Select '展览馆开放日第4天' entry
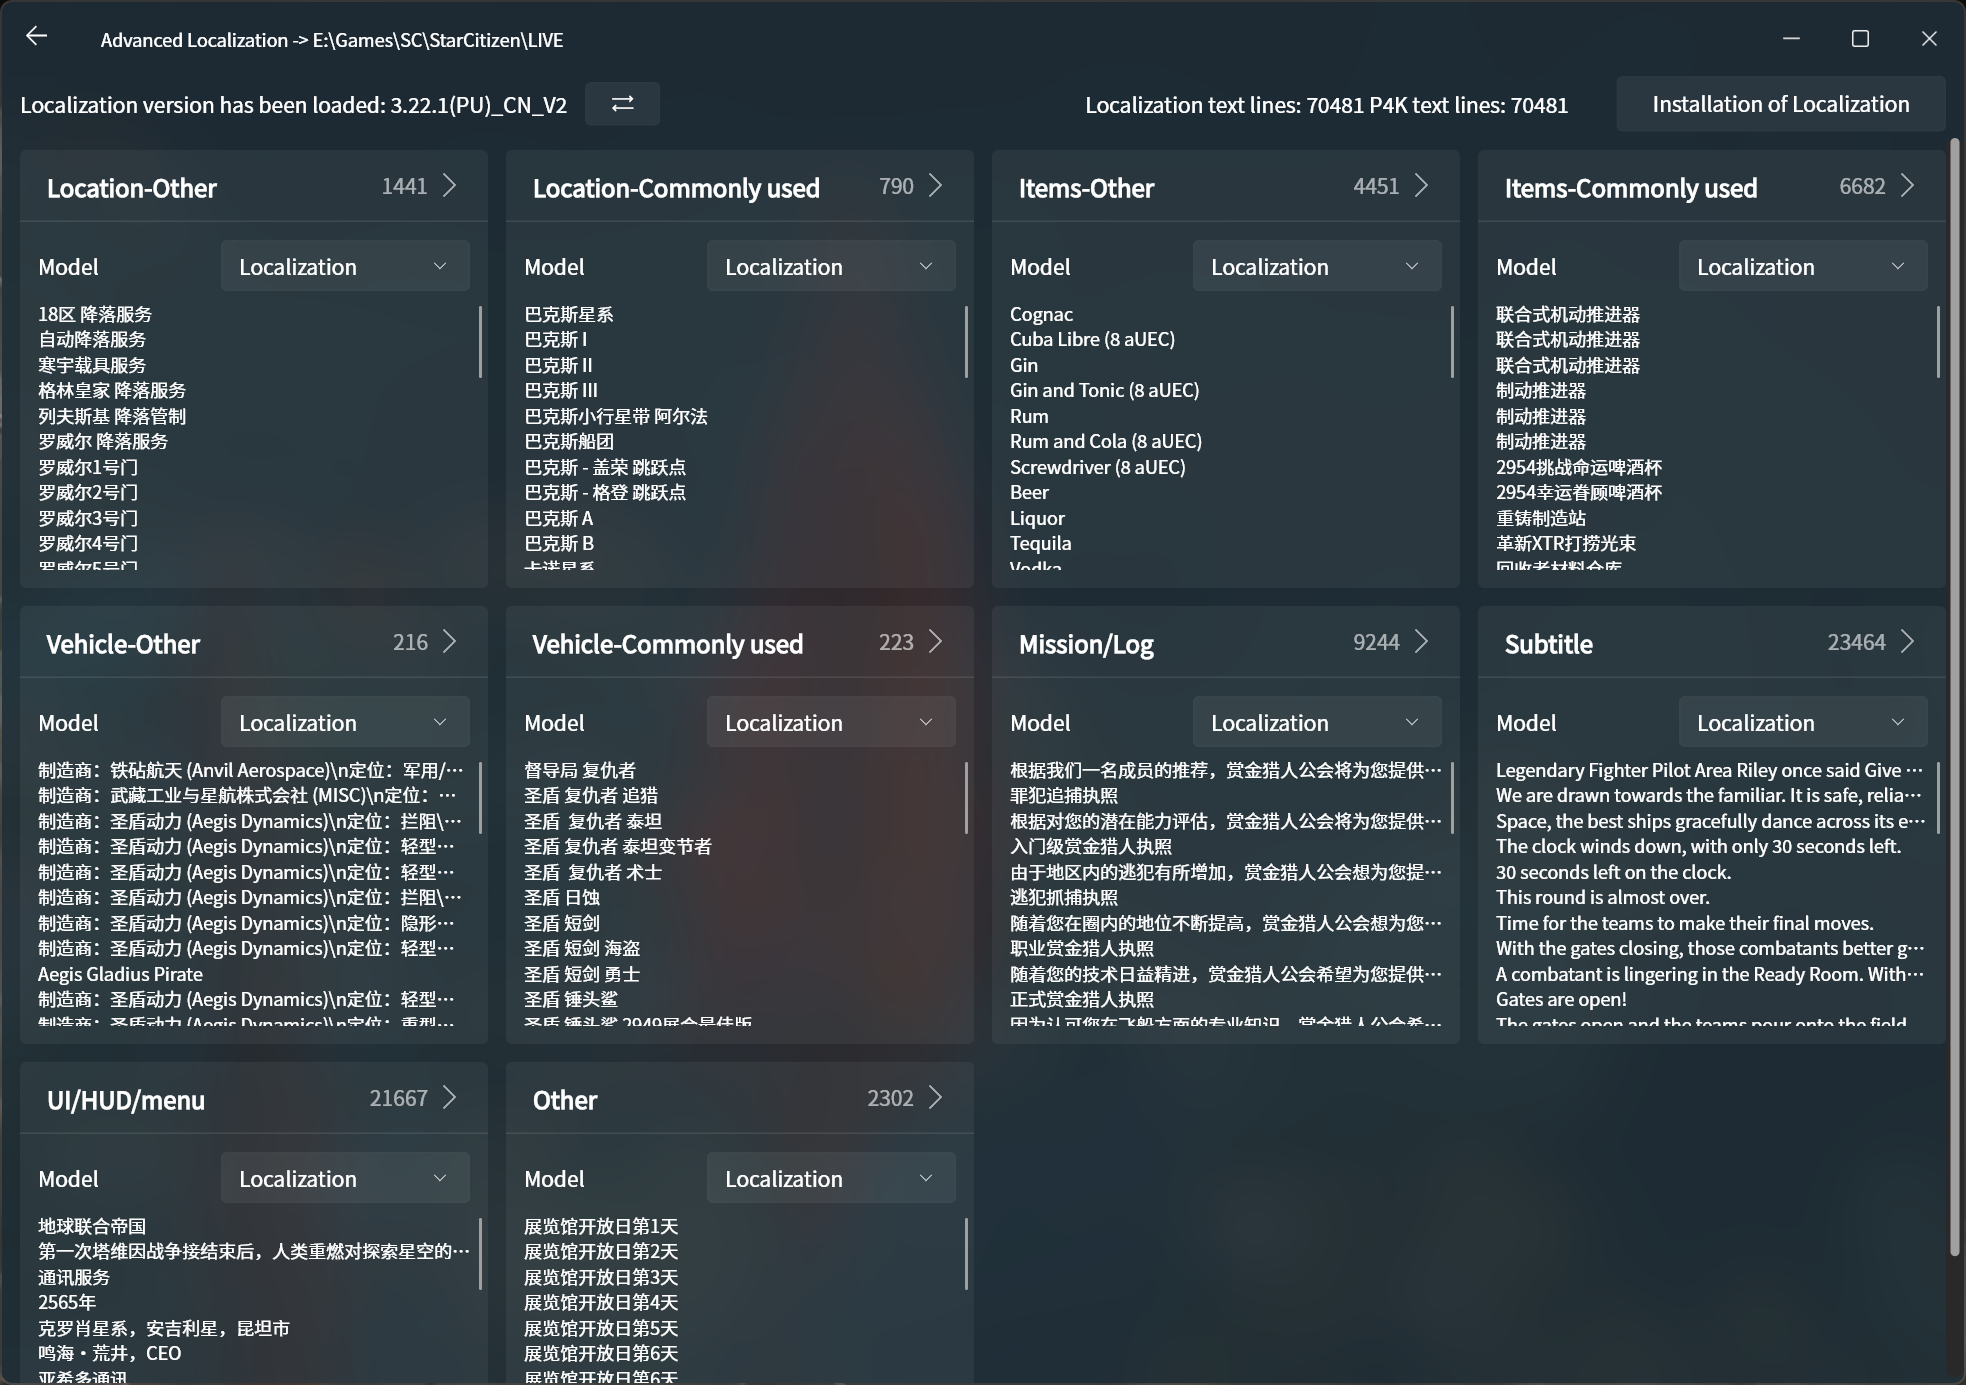This screenshot has width=1966, height=1385. 601,1302
